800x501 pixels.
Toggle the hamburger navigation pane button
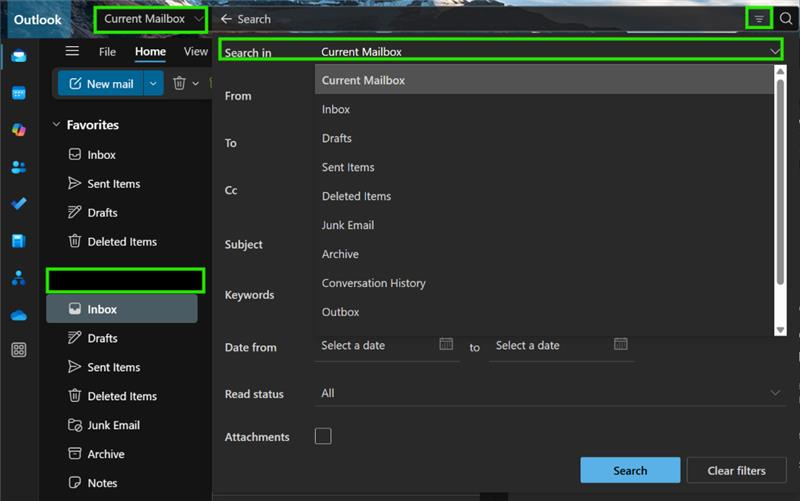72,51
